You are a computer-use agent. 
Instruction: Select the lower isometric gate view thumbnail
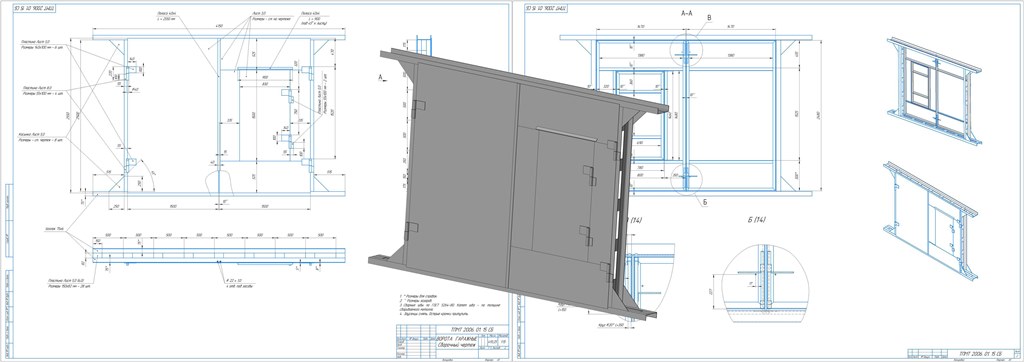point(931,221)
